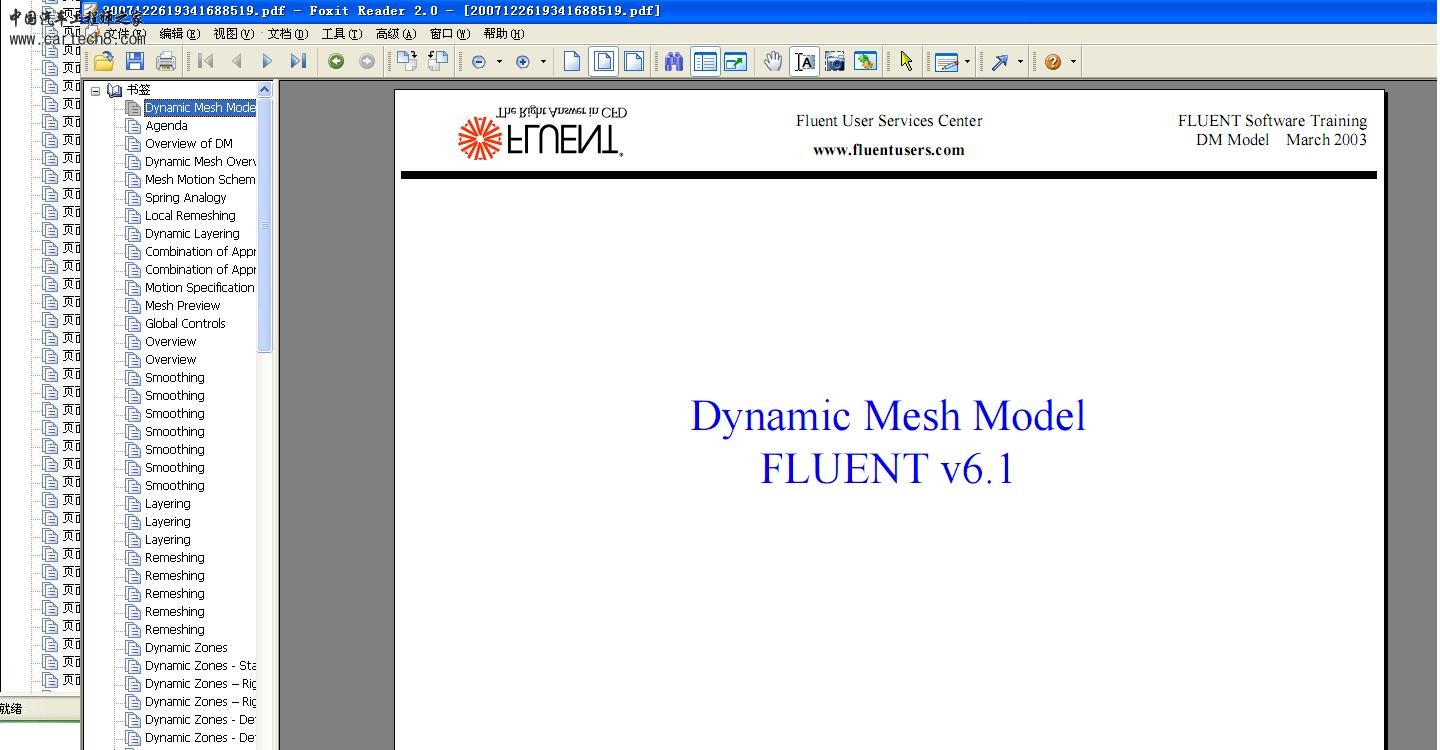The height and width of the screenshot is (750, 1440).
Task: Set view to Actual Size page icon
Action: 572,62
